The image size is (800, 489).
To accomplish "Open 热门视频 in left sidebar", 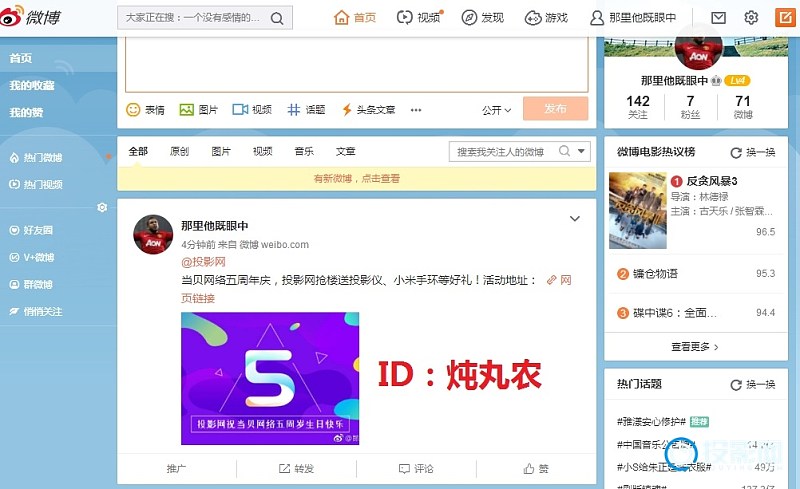I will [x=36, y=184].
